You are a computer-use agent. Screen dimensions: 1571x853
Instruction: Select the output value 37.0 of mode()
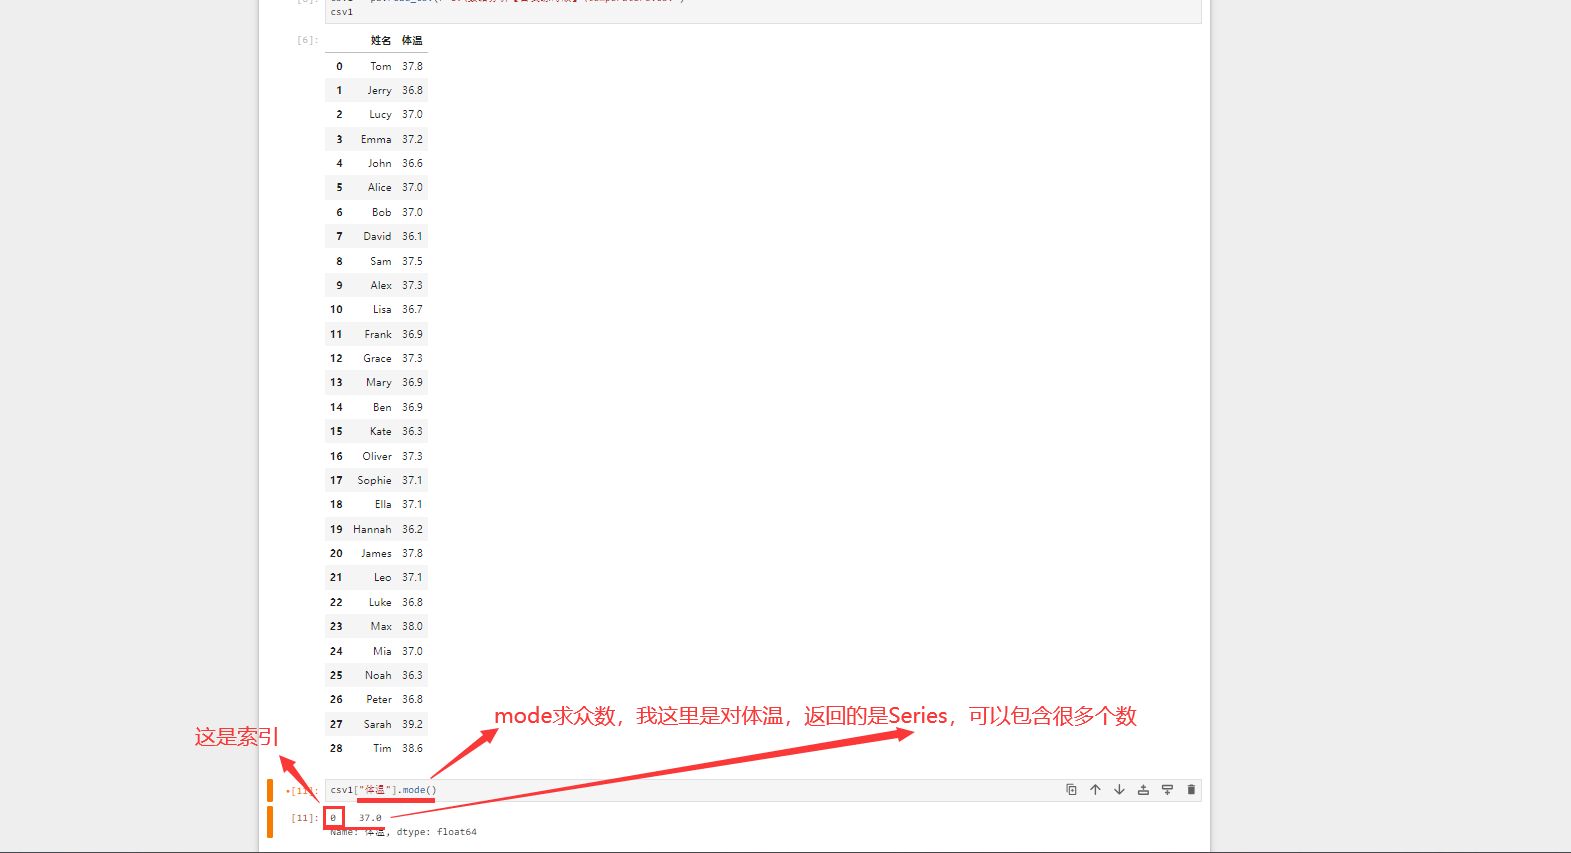370,818
